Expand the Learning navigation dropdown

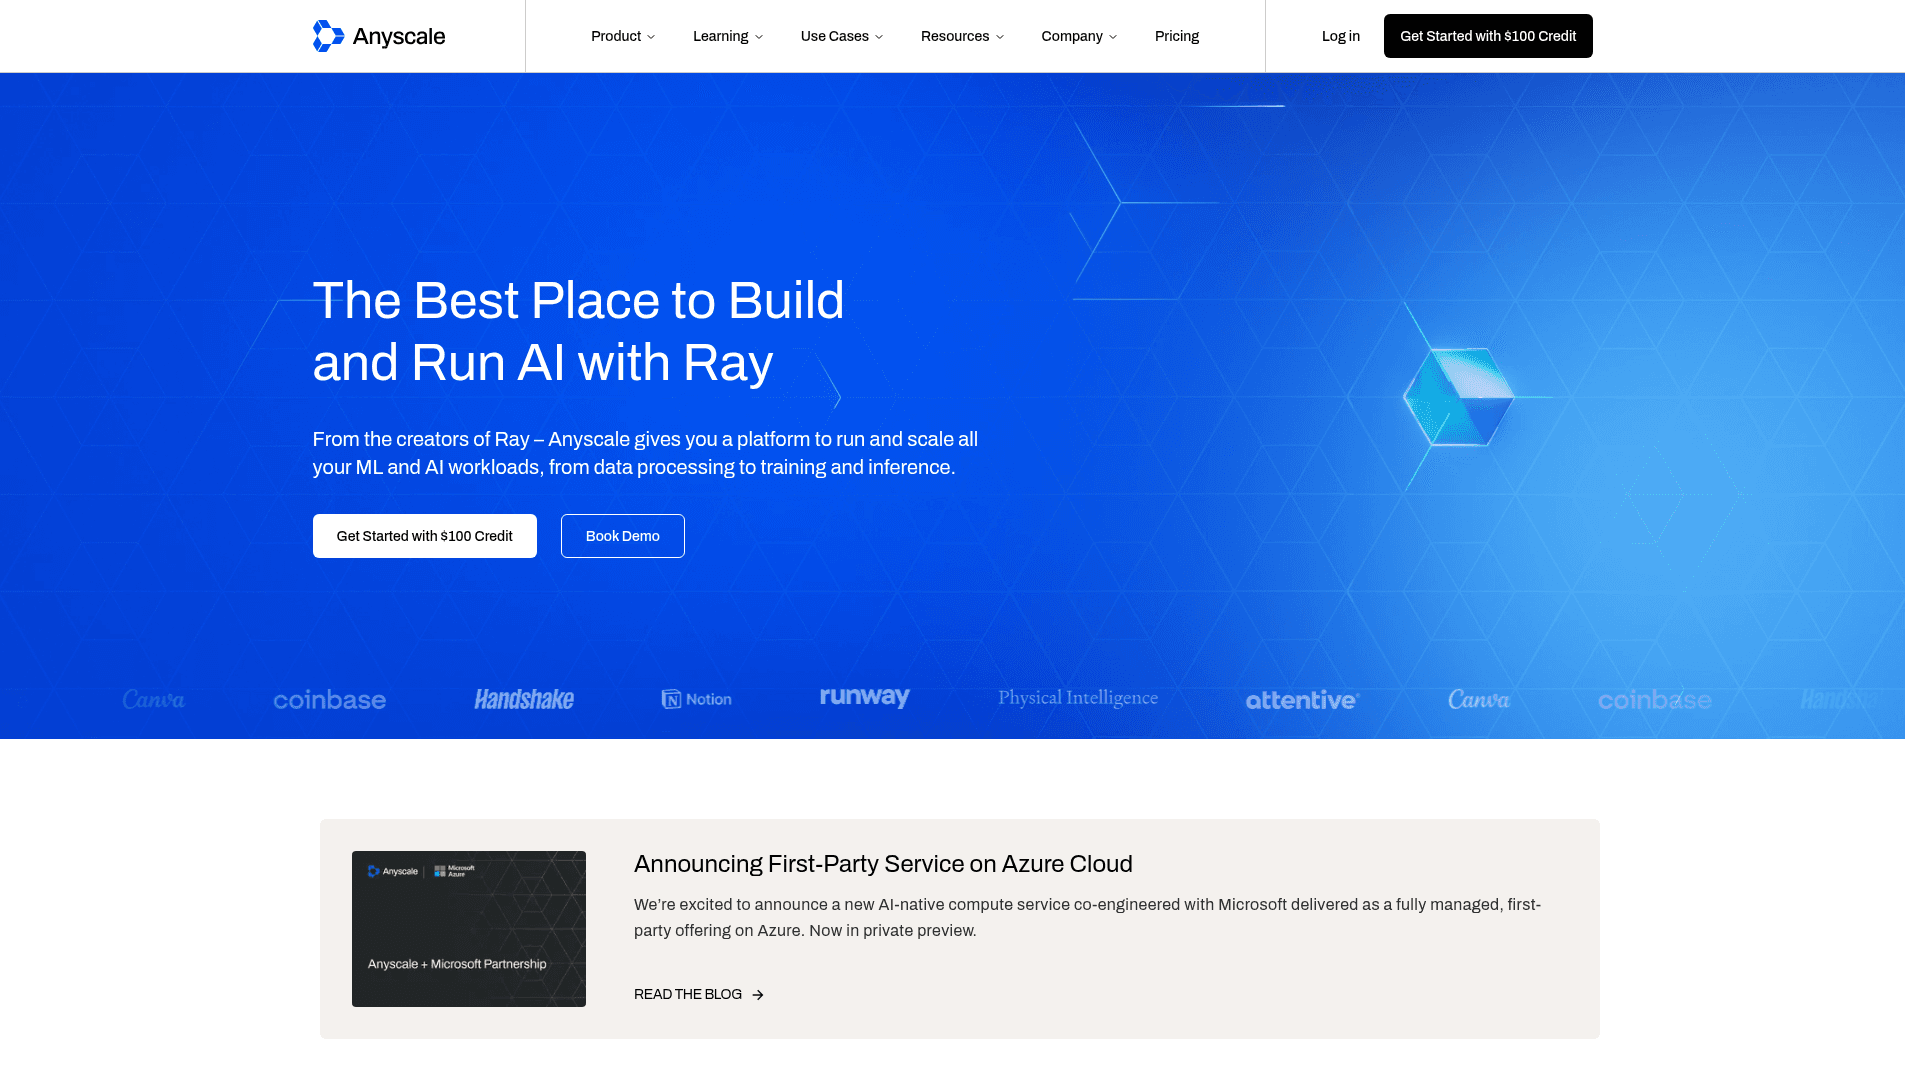point(727,36)
